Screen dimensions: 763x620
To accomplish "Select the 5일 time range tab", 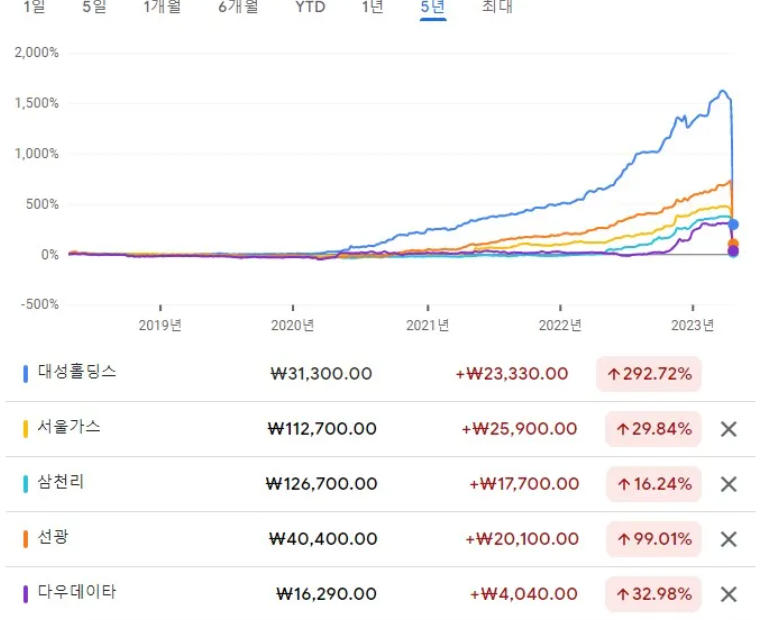I will coord(94,7).
